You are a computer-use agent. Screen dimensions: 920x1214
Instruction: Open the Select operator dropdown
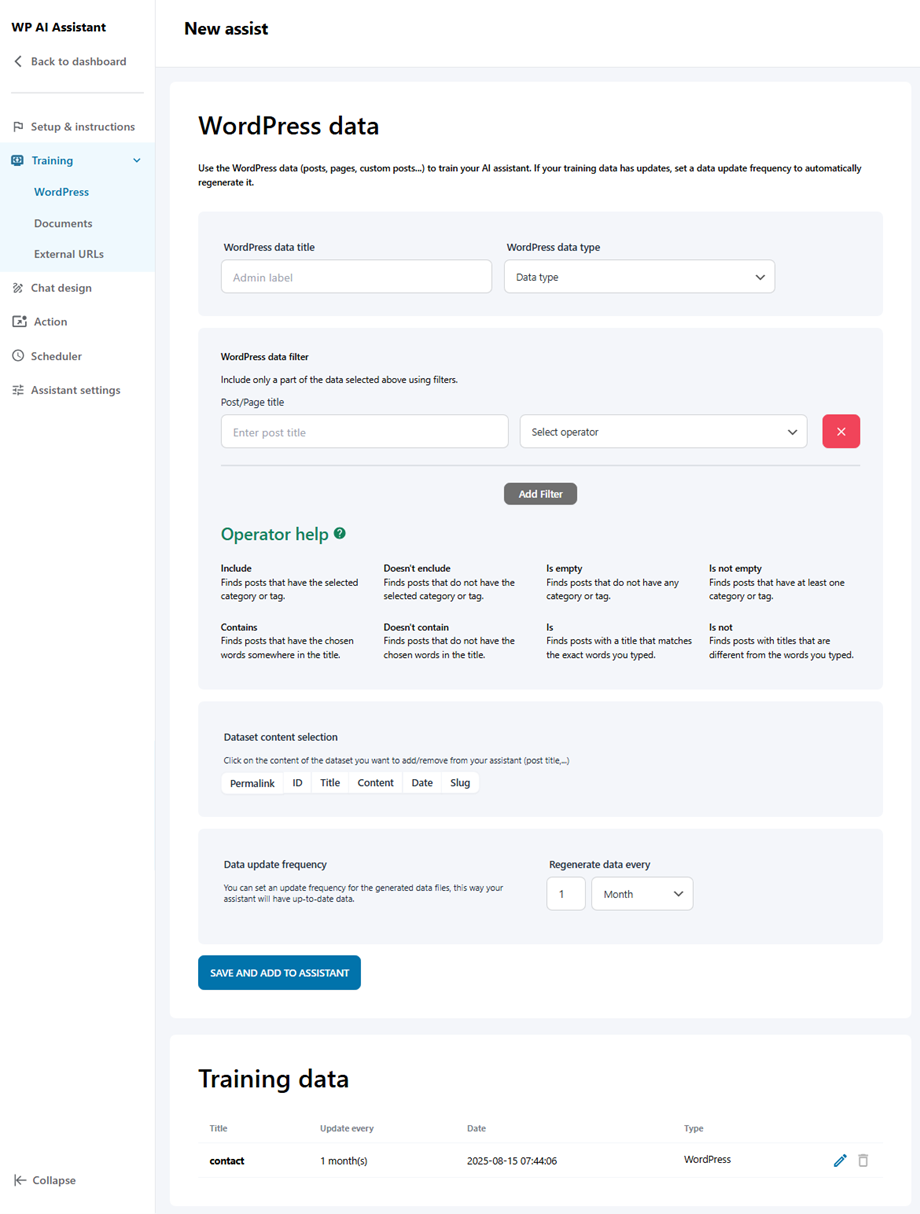click(x=663, y=432)
